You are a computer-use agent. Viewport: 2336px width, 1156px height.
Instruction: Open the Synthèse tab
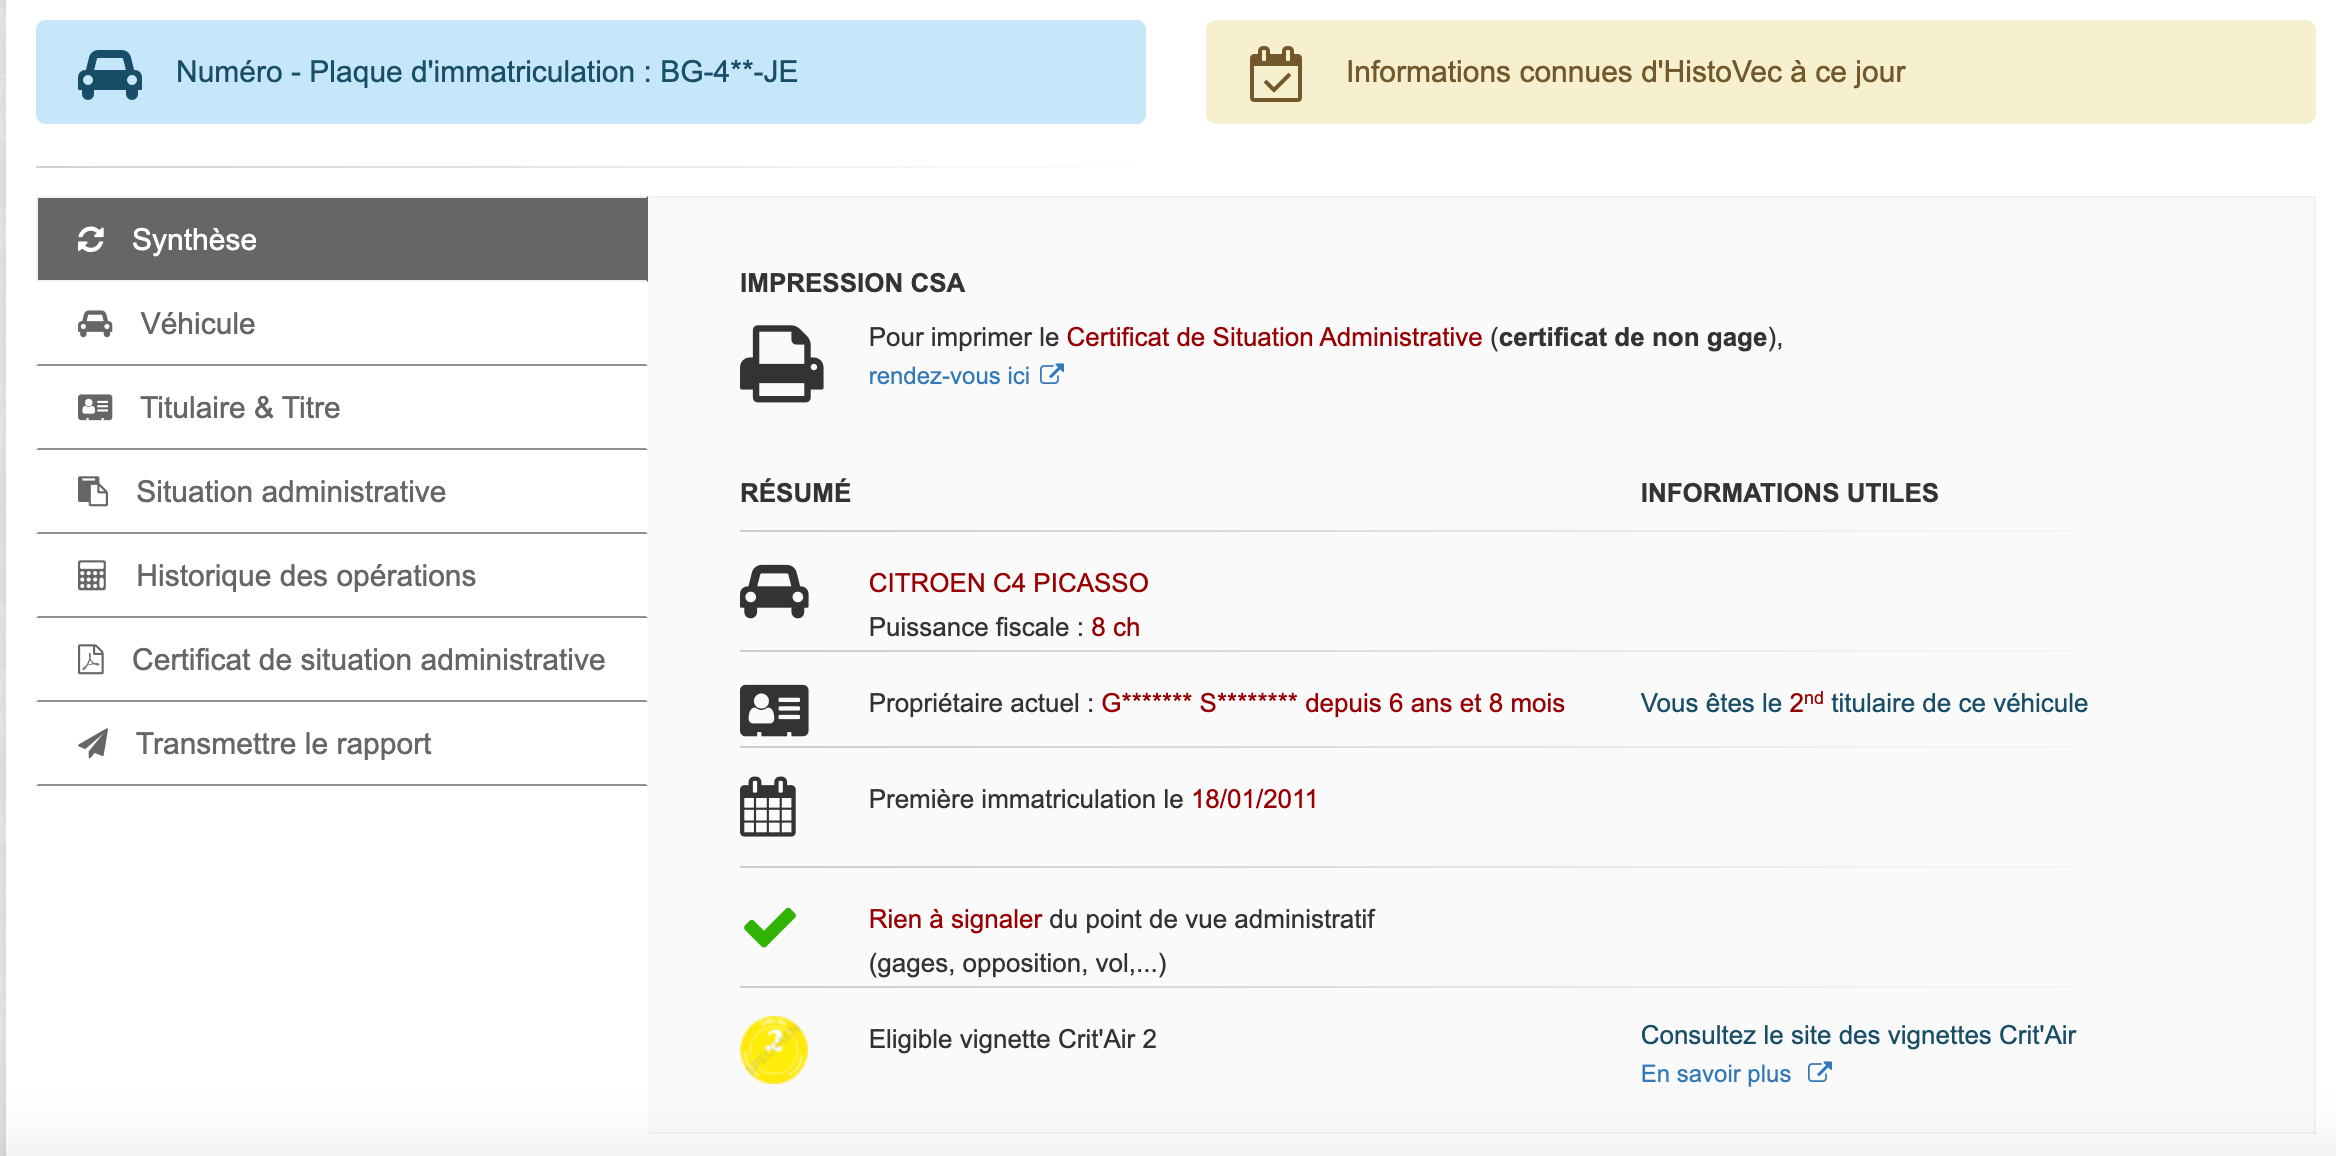click(342, 239)
